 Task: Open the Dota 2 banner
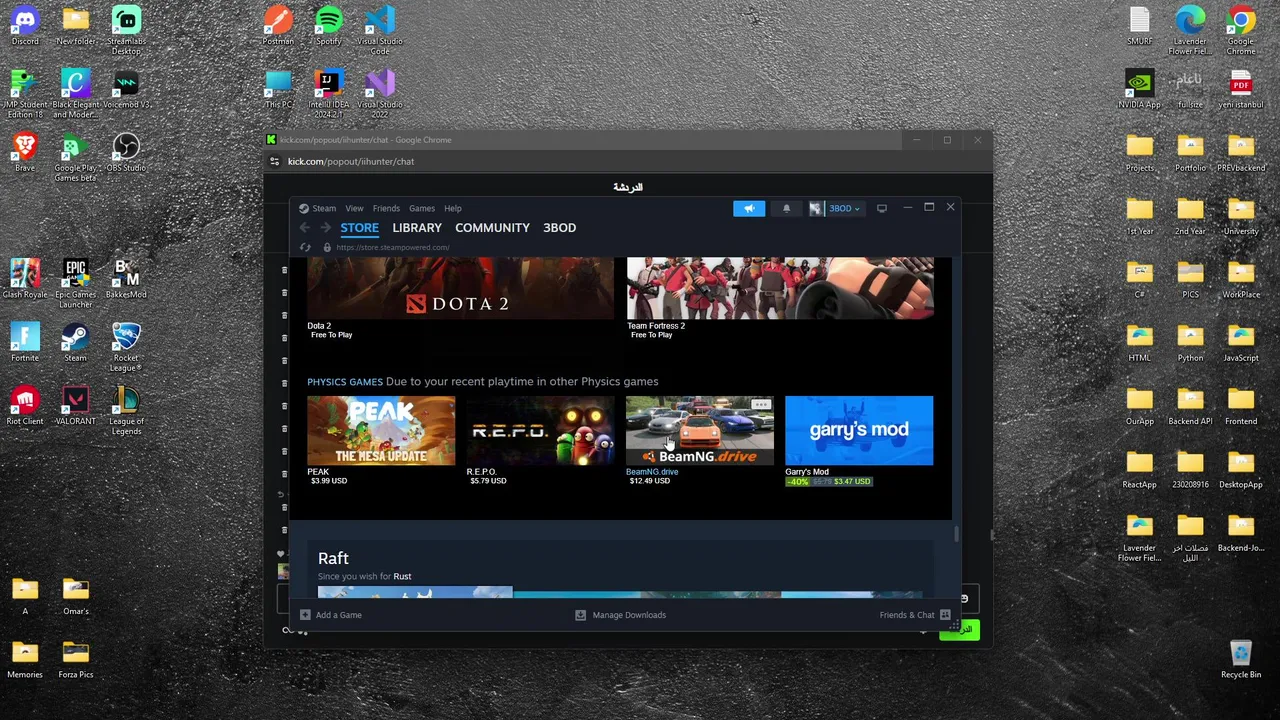coord(460,288)
